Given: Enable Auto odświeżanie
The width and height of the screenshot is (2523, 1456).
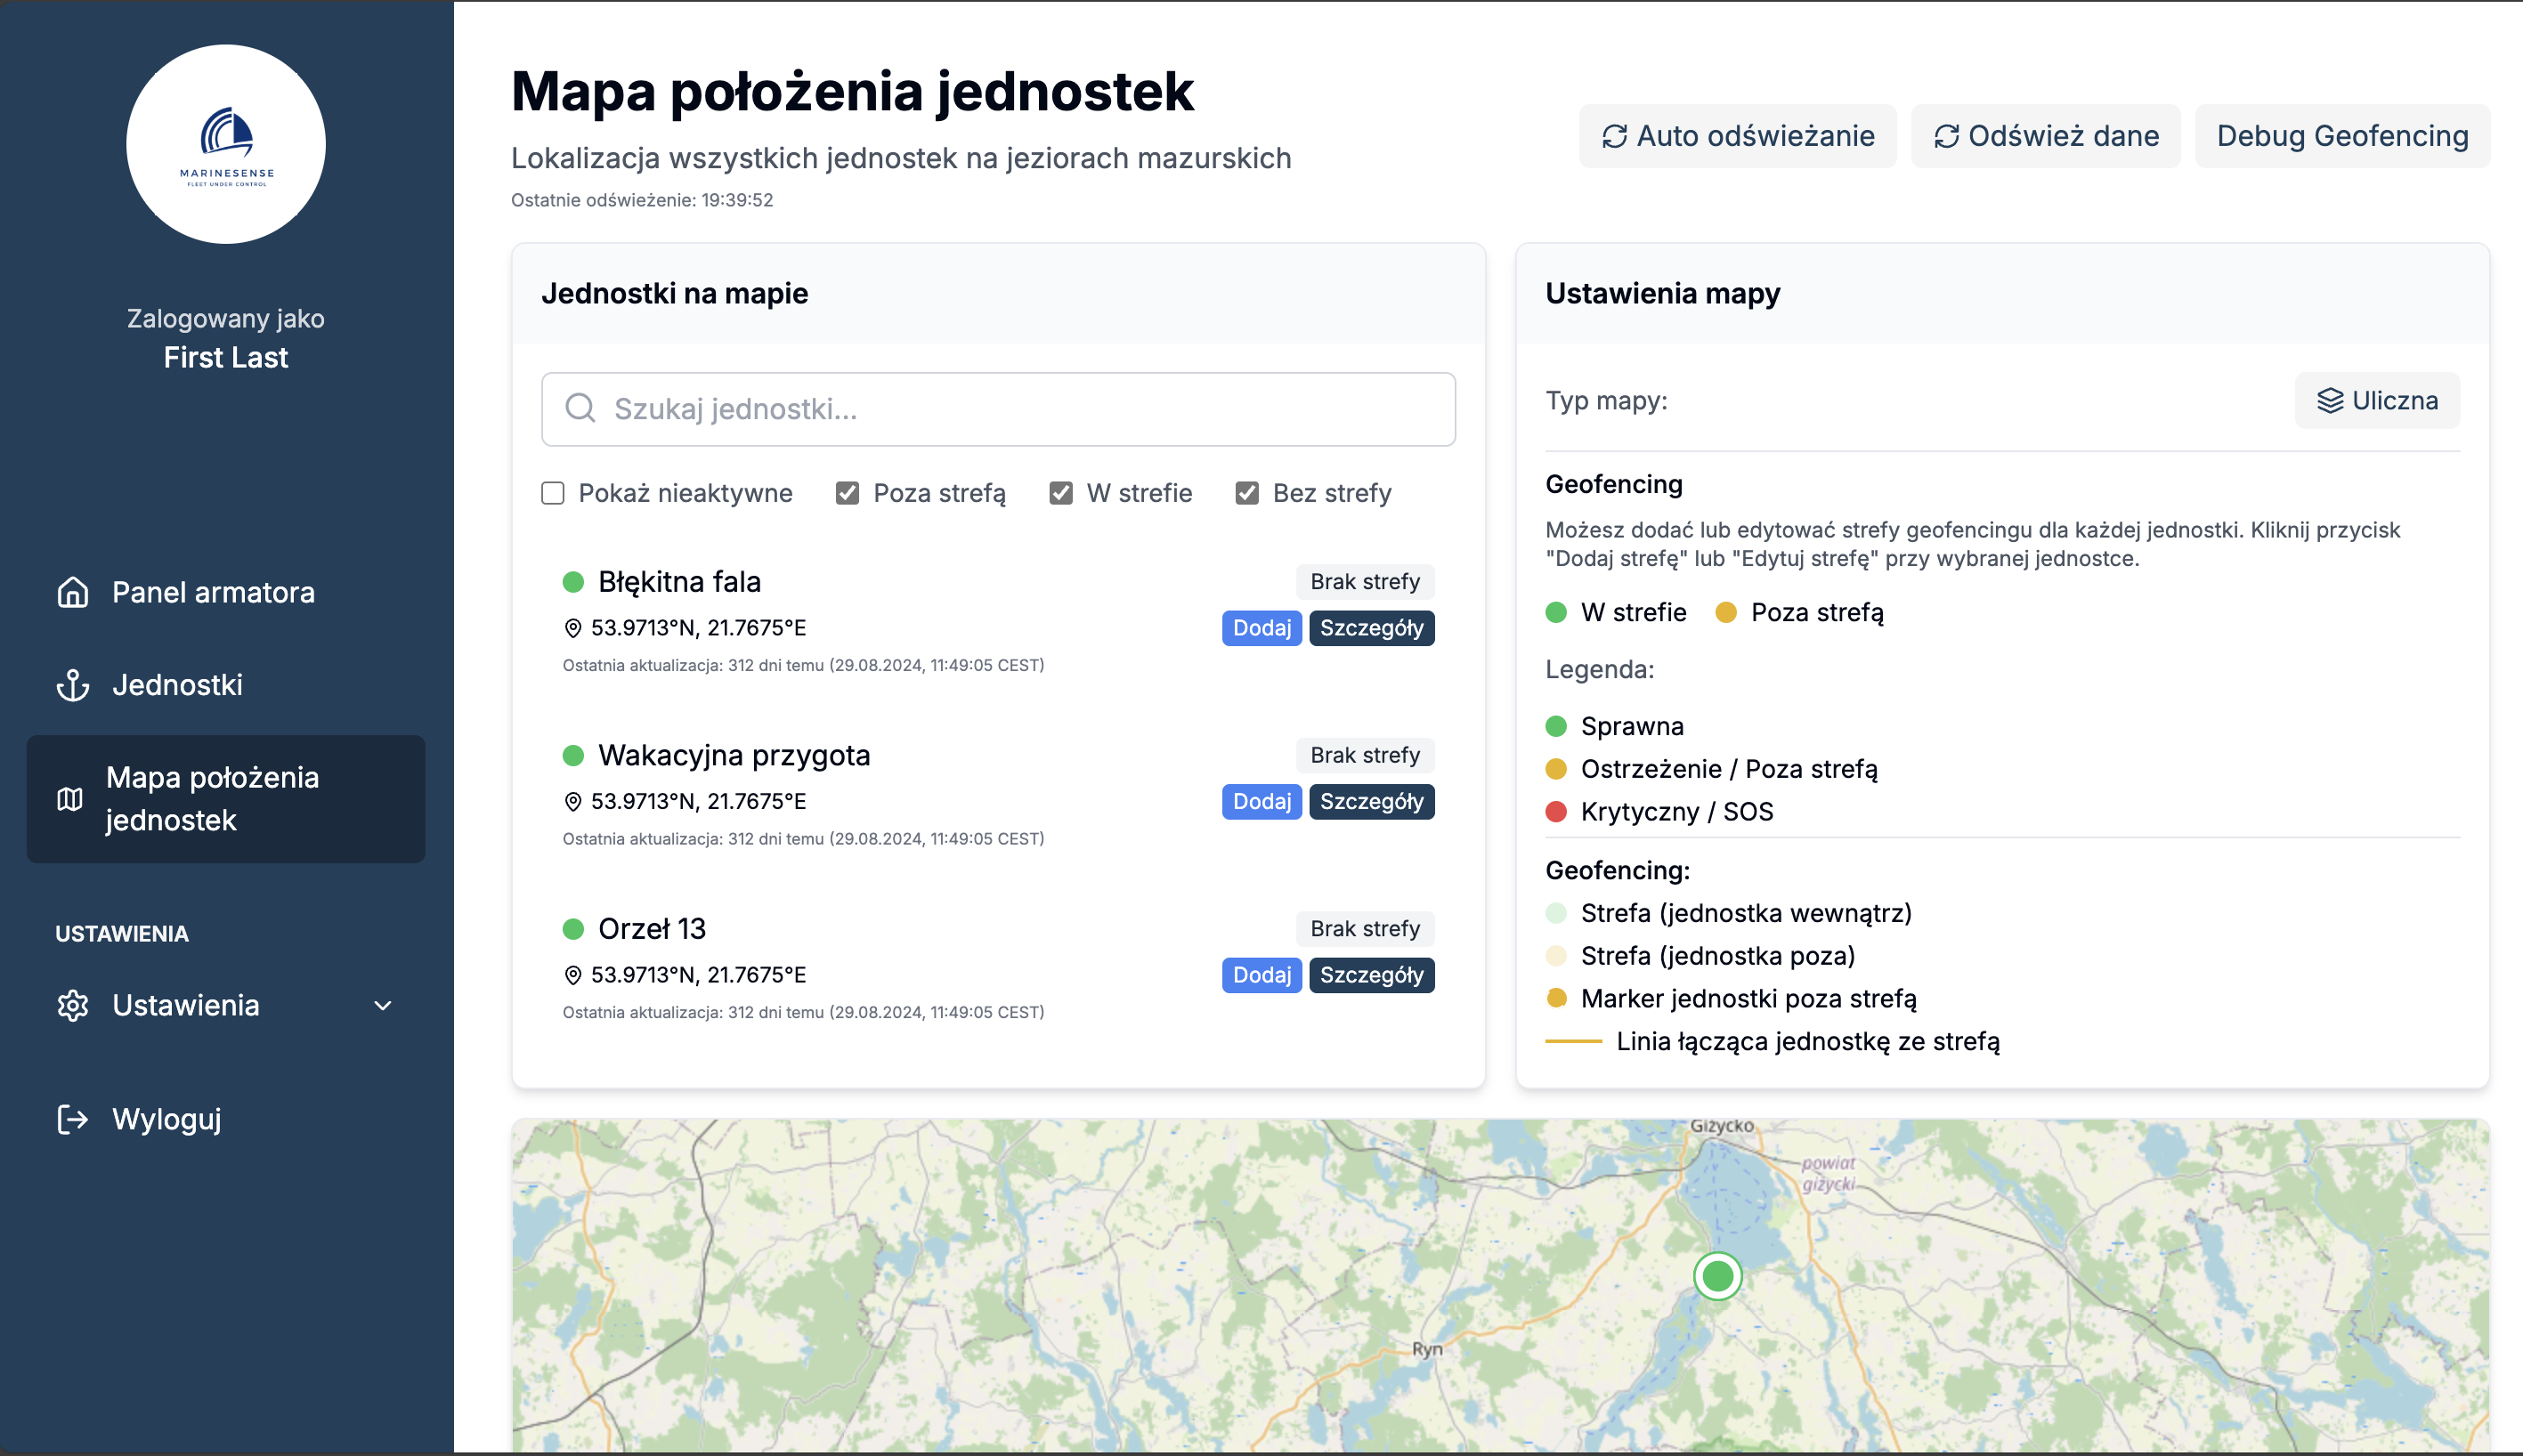Looking at the screenshot, I should 1738,136.
